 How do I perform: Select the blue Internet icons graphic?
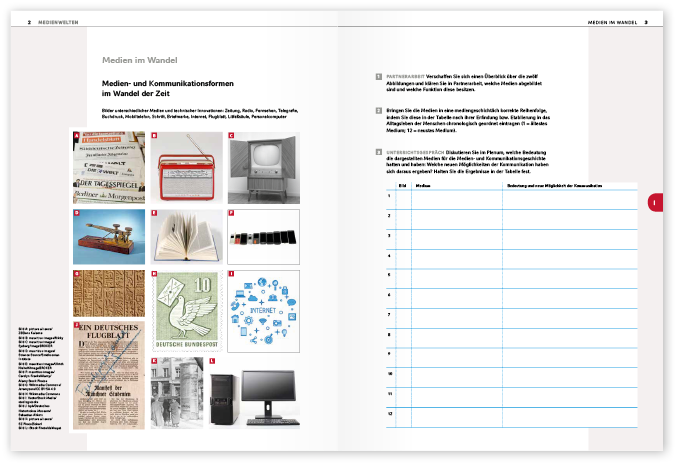(x=262, y=309)
